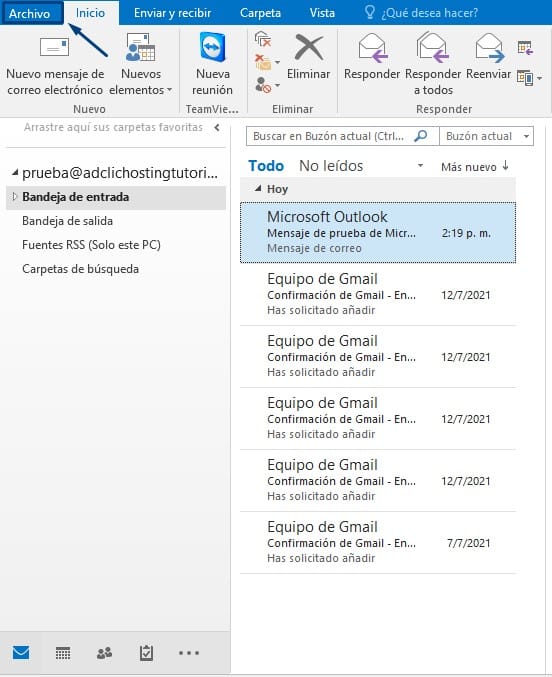Open the Archivo menu

click(32, 13)
